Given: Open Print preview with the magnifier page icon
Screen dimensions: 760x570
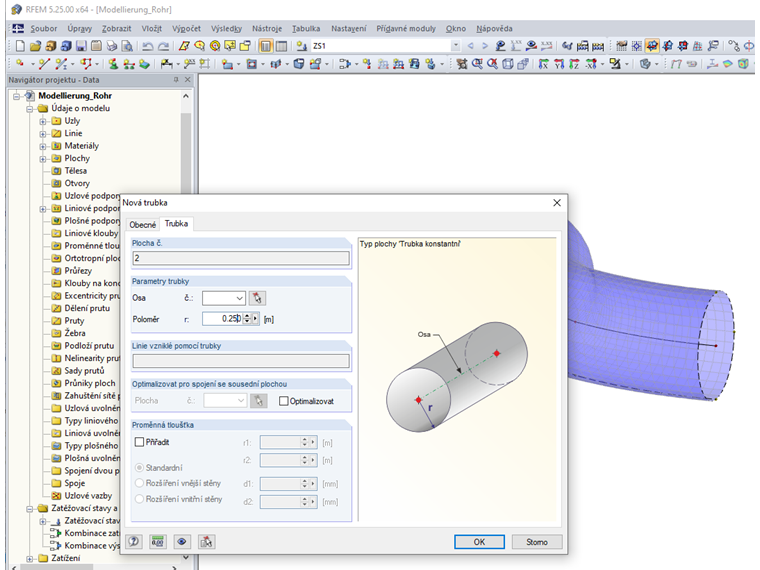Looking at the screenshot, I should 127,46.
